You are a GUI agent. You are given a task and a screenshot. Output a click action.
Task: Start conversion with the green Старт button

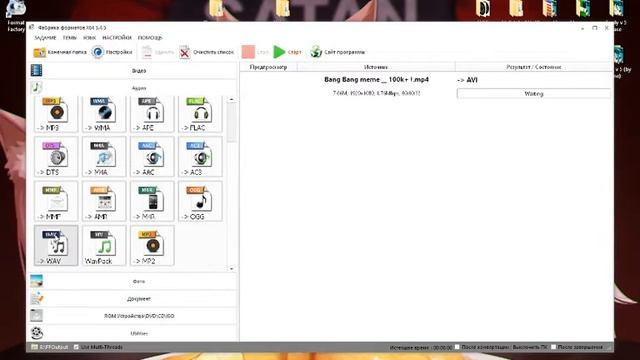[287, 52]
